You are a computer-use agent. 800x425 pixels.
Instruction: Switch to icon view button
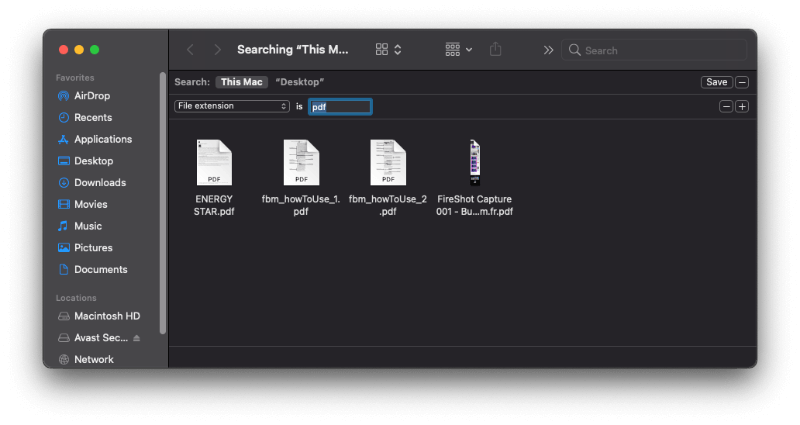382,49
